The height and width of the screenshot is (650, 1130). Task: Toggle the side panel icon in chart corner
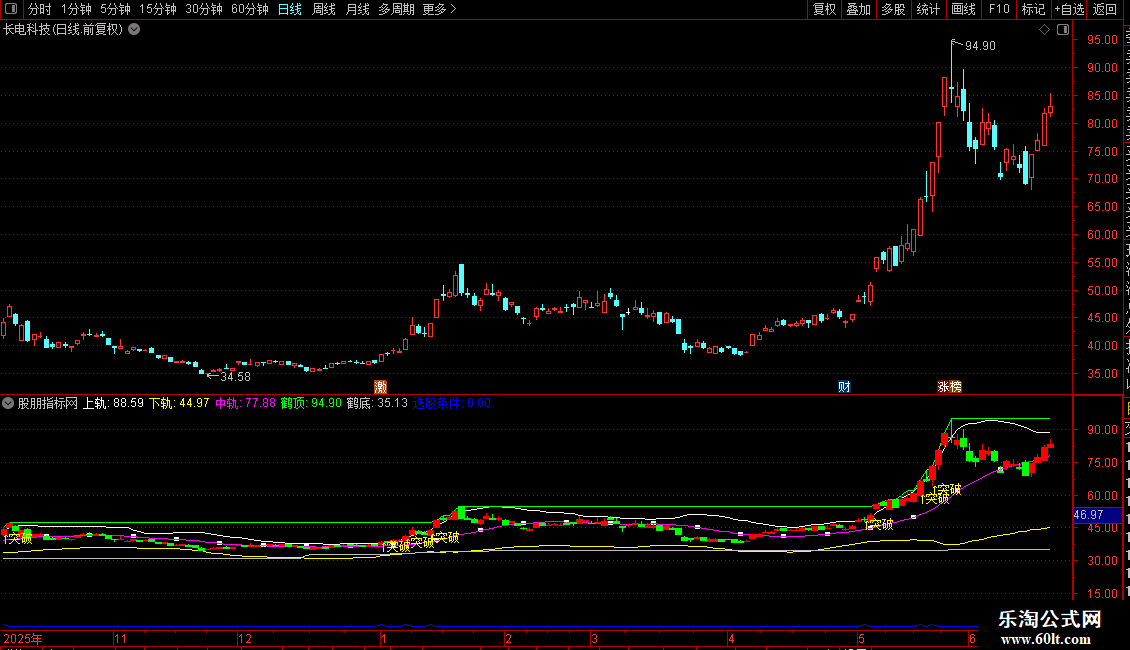coord(1063,30)
